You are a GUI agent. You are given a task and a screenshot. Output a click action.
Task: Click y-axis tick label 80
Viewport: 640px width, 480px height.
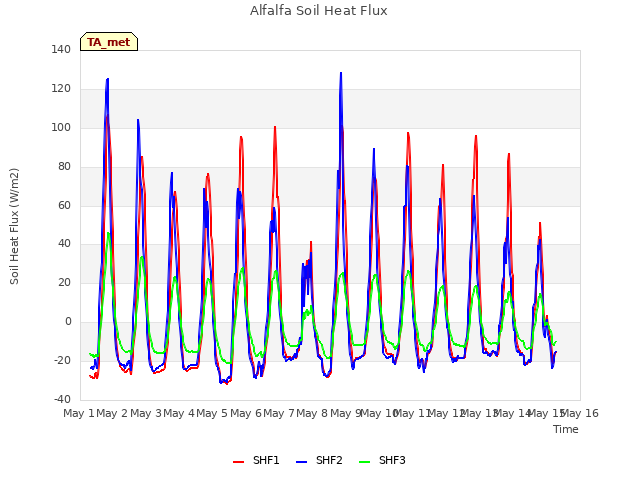64,166
